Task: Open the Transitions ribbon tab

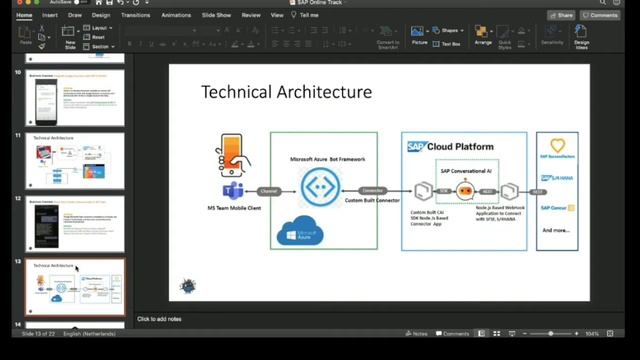Action: point(136,15)
